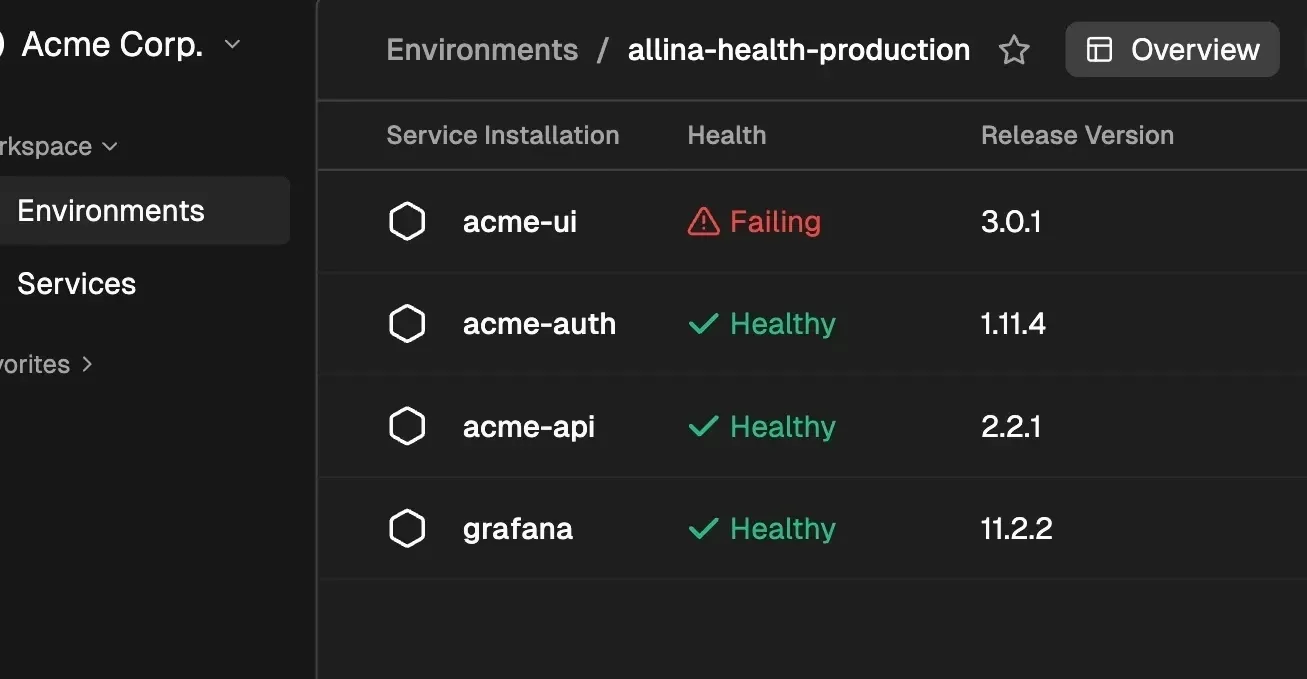Click the grafana Healthy checkmark icon

[704, 529]
